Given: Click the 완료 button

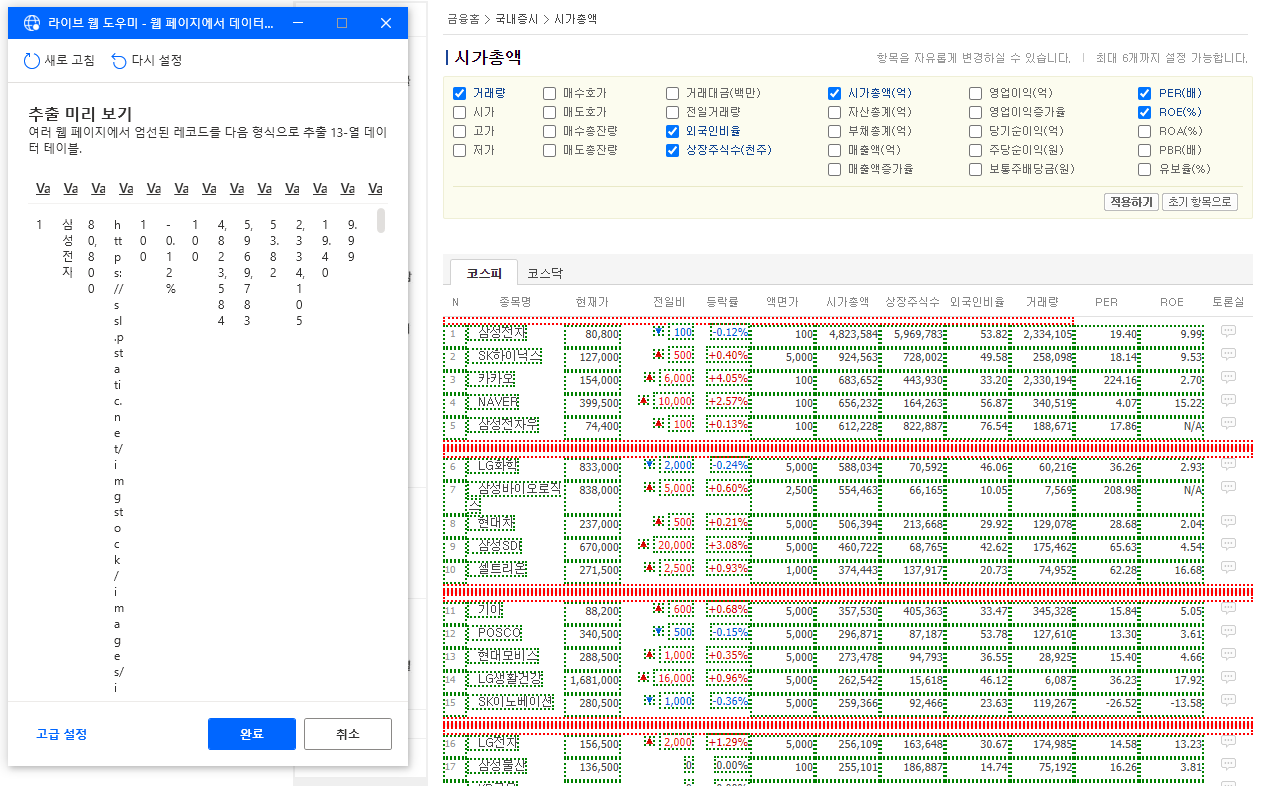Looking at the screenshot, I should tap(252, 734).
